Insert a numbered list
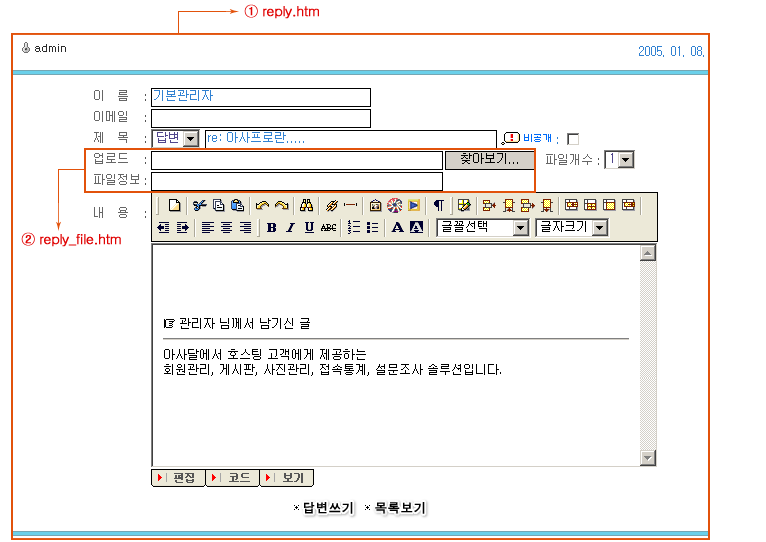The height and width of the screenshot is (542, 766). coord(353,228)
